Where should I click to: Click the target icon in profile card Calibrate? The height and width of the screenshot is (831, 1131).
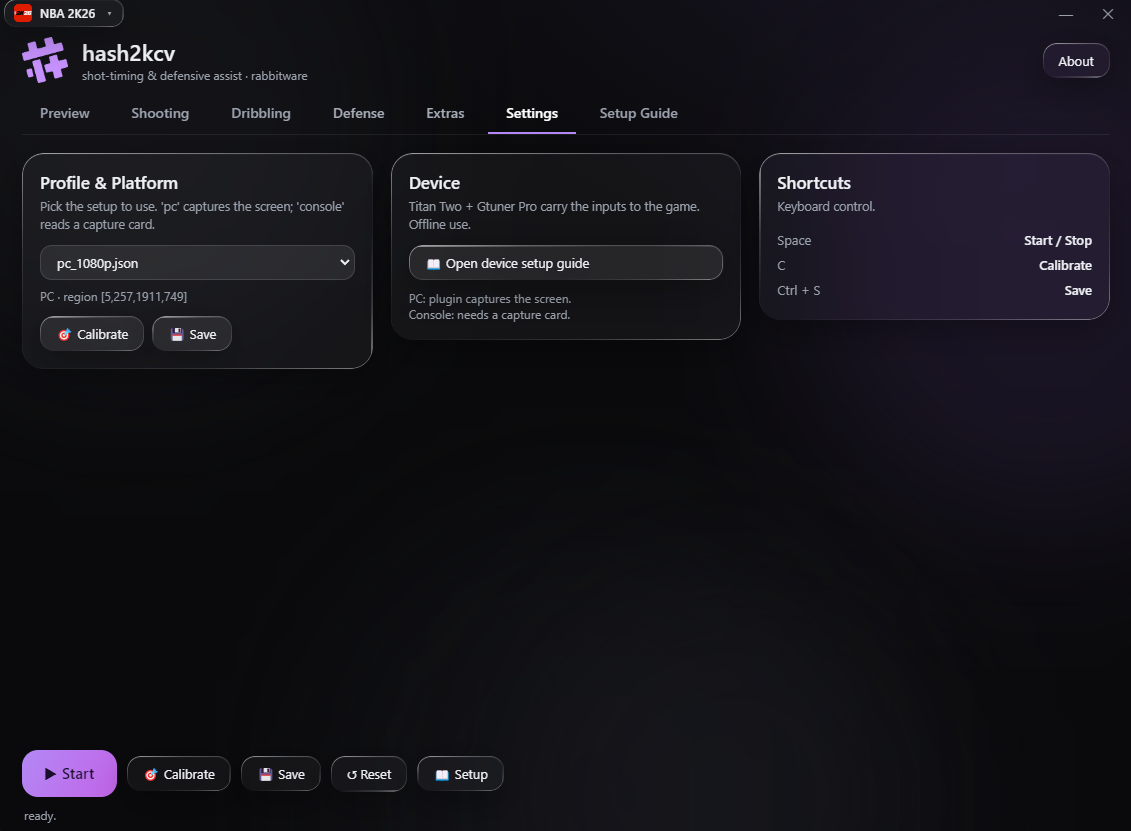pos(64,335)
